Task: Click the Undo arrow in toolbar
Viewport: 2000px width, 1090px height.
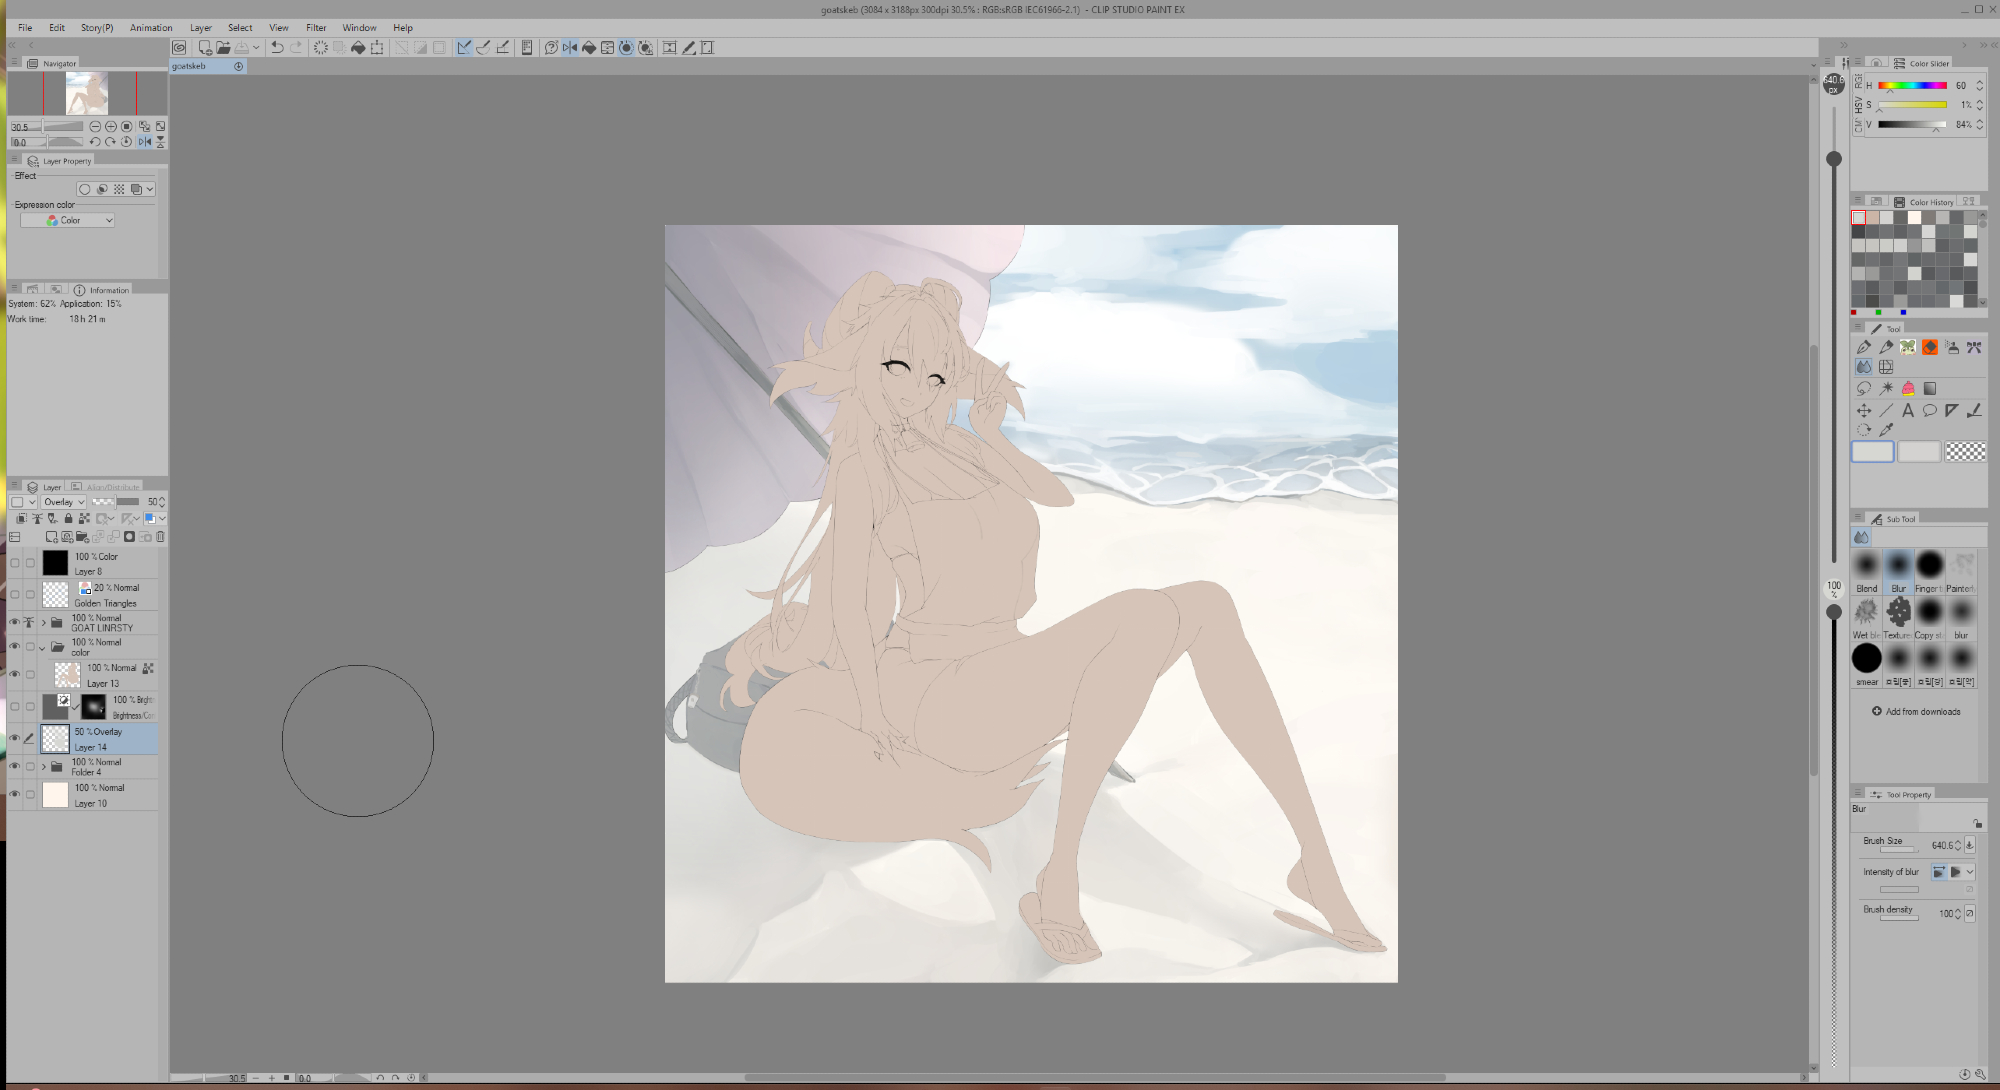Action: 277,47
